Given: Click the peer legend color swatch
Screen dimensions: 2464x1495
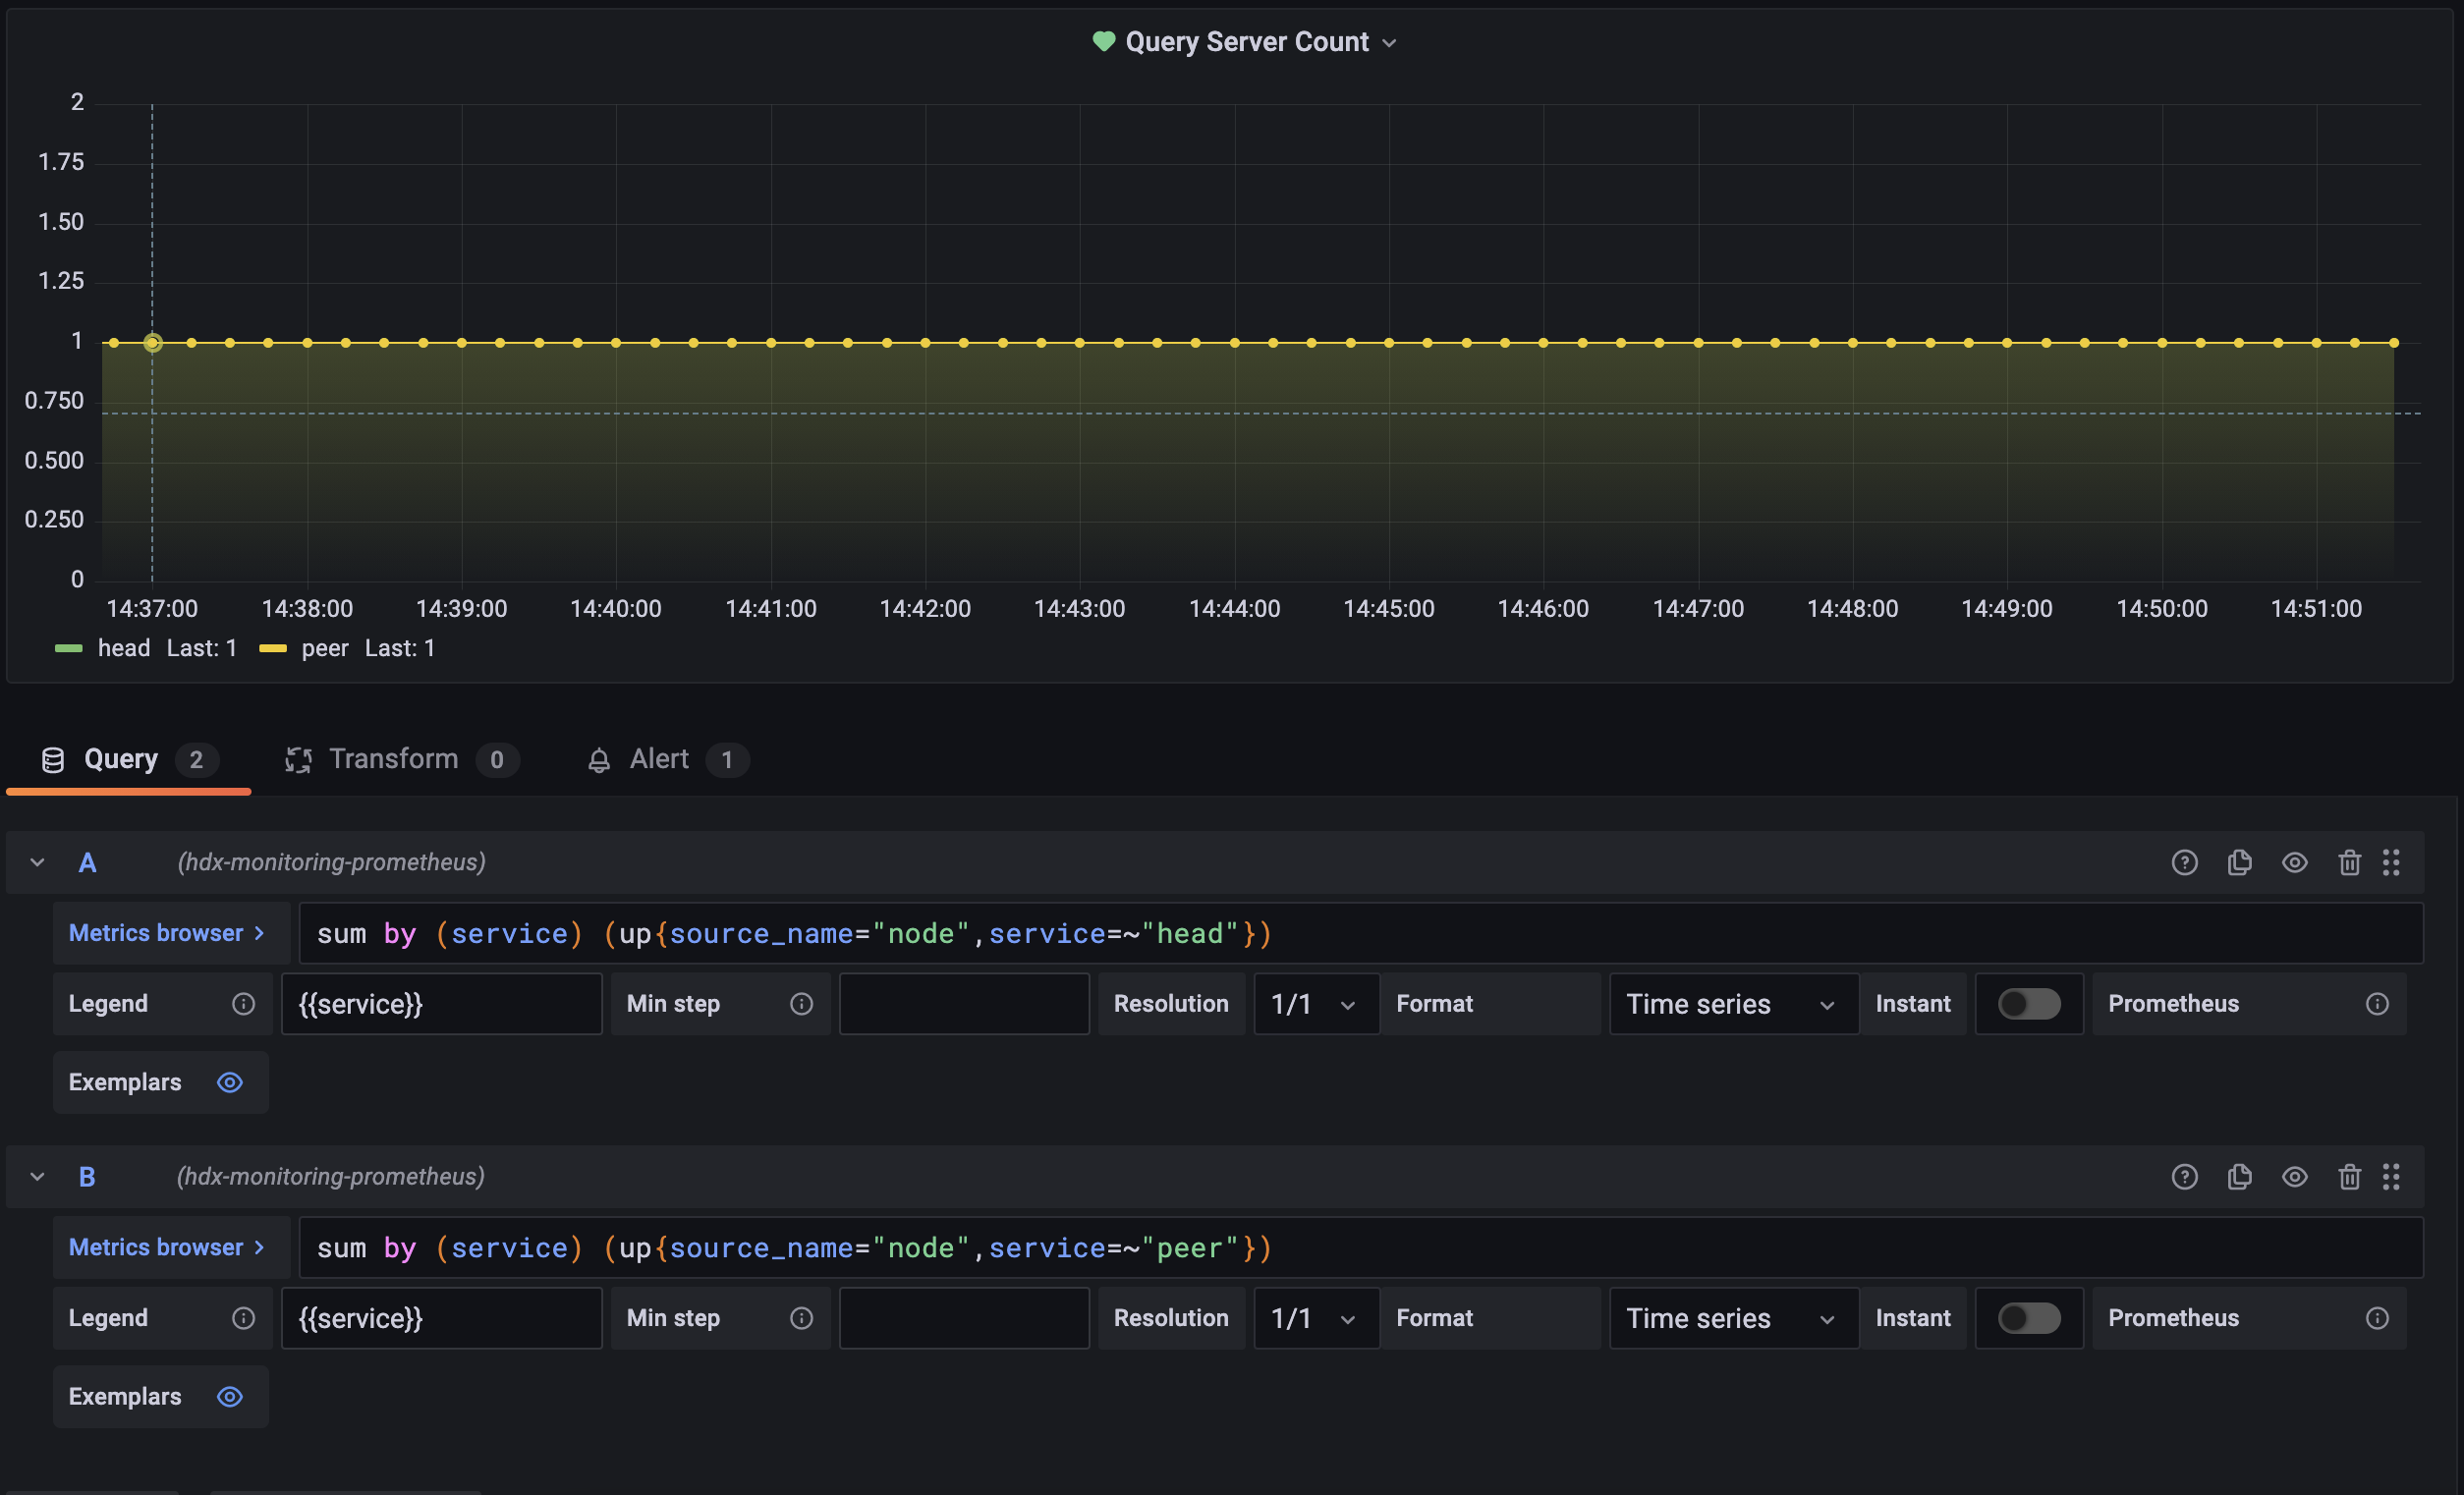Looking at the screenshot, I should [273, 648].
